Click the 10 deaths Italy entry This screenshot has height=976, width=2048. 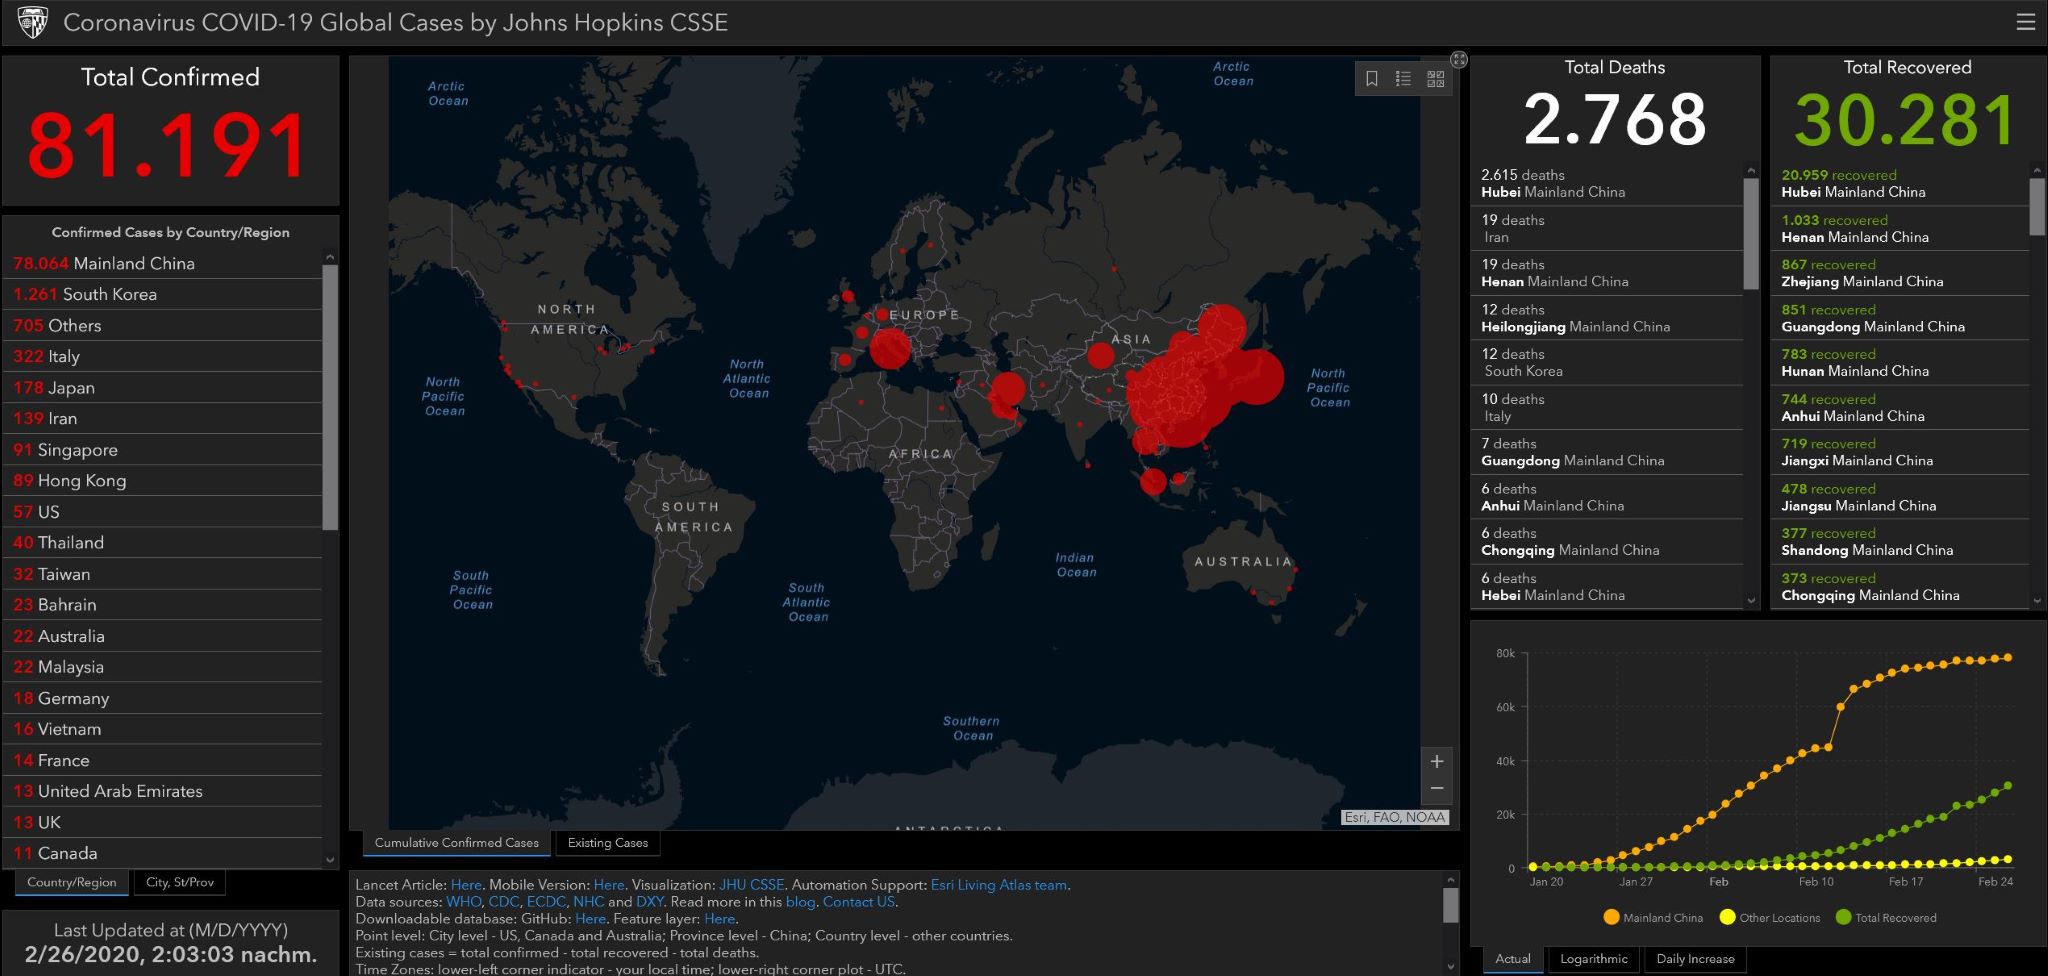1608,407
